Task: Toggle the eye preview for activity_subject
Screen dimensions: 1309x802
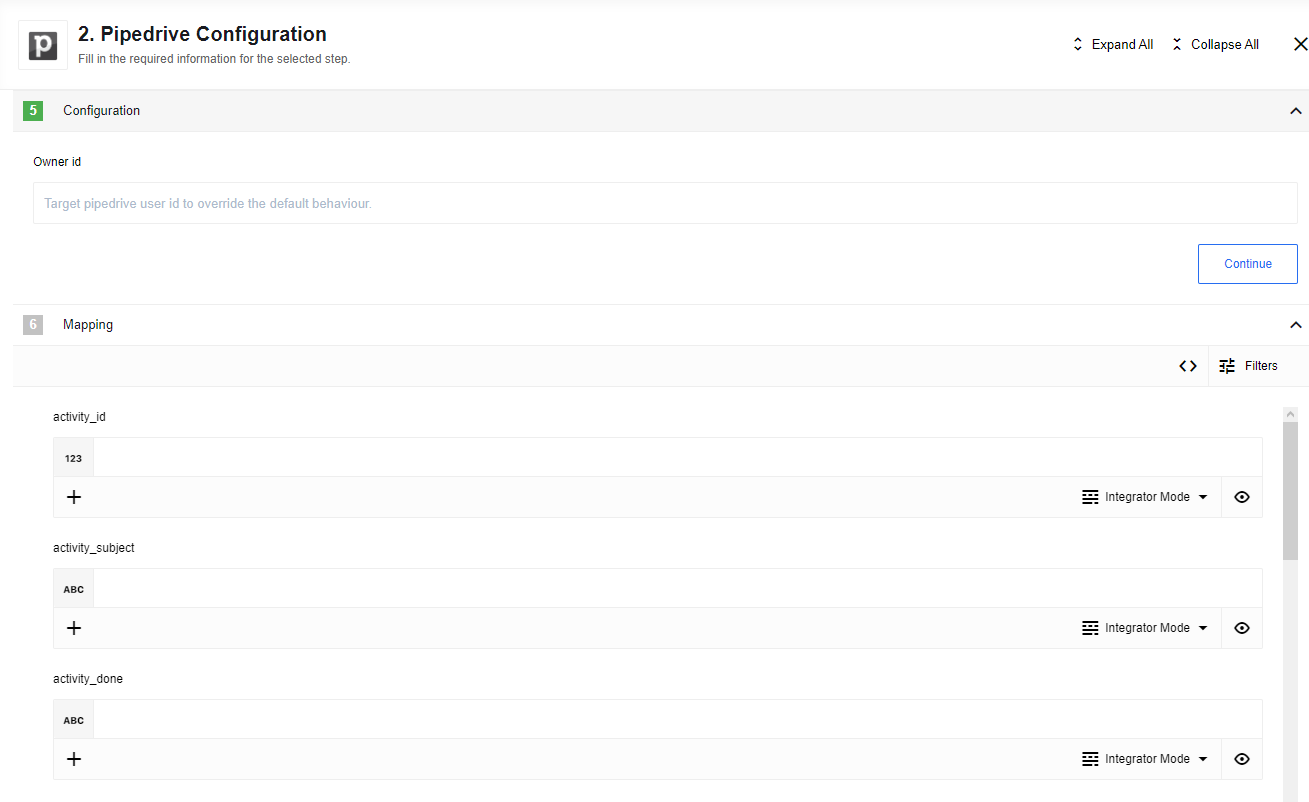Action: click(x=1242, y=628)
